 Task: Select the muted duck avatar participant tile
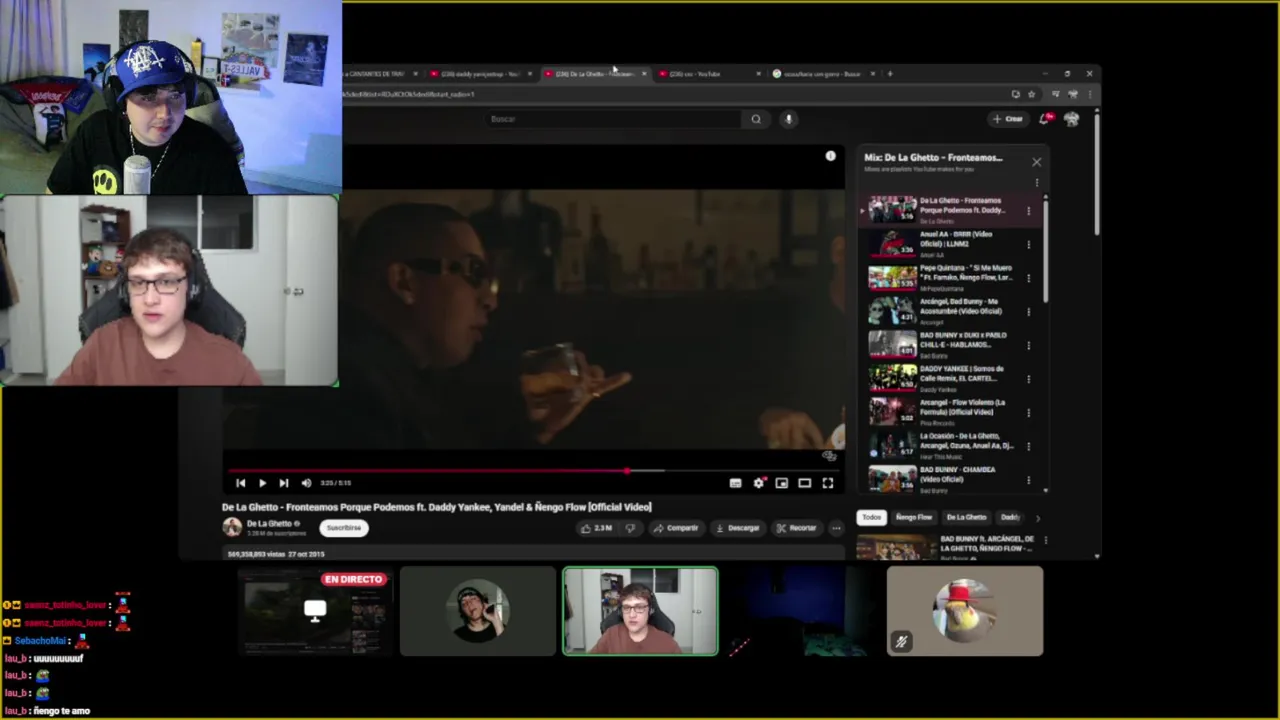click(965, 612)
